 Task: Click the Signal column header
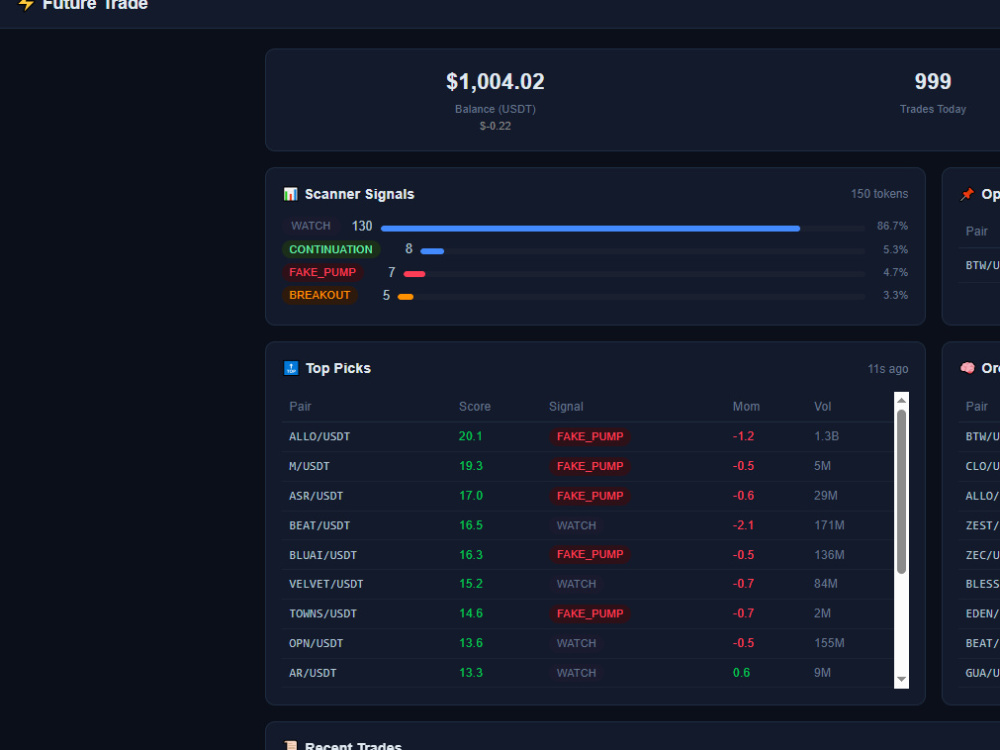click(566, 406)
